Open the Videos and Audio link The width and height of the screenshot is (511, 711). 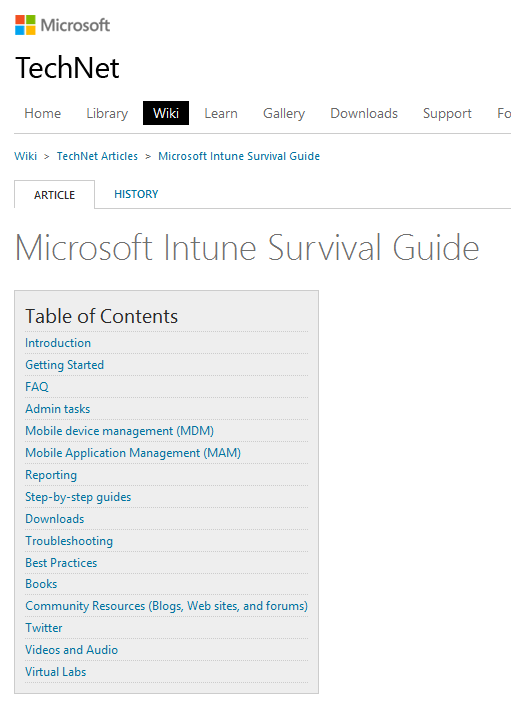[x=72, y=650]
